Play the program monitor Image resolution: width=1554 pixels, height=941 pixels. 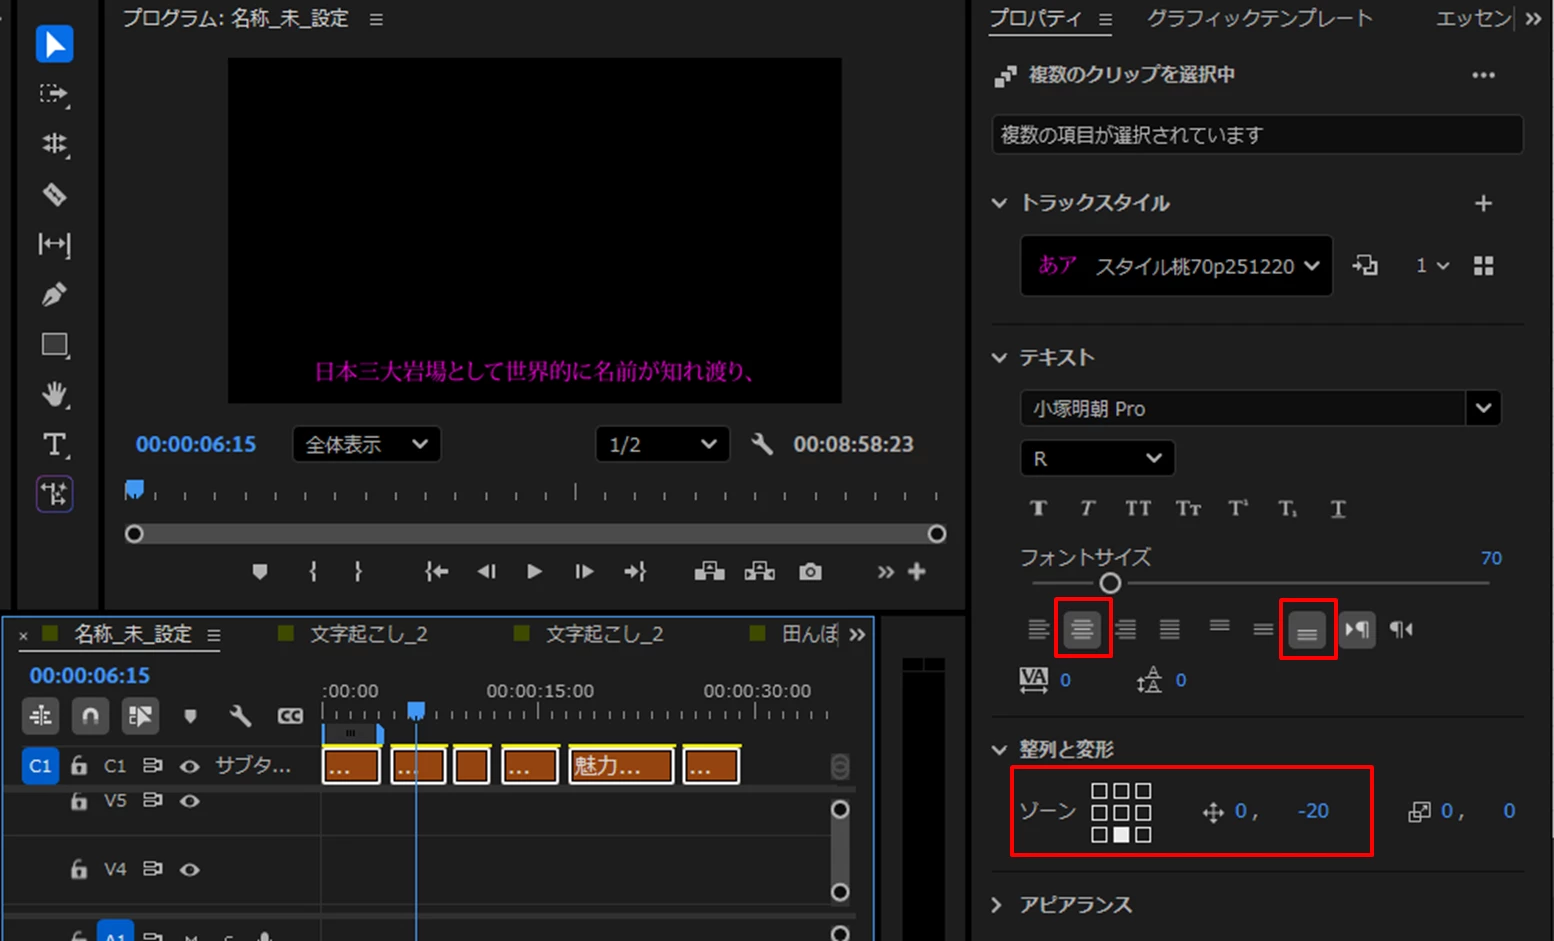pyautogui.click(x=535, y=572)
